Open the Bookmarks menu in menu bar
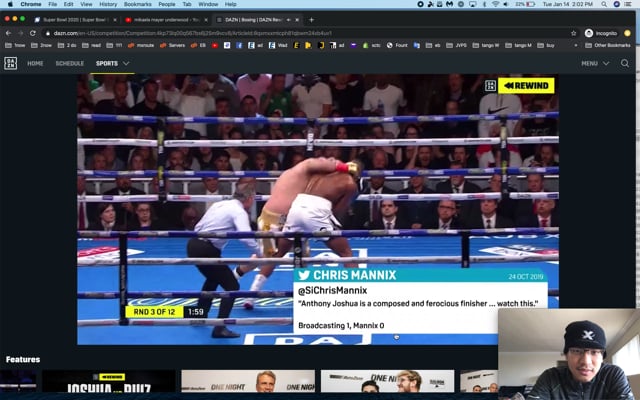The width and height of the screenshot is (640, 400). [x=138, y=4]
